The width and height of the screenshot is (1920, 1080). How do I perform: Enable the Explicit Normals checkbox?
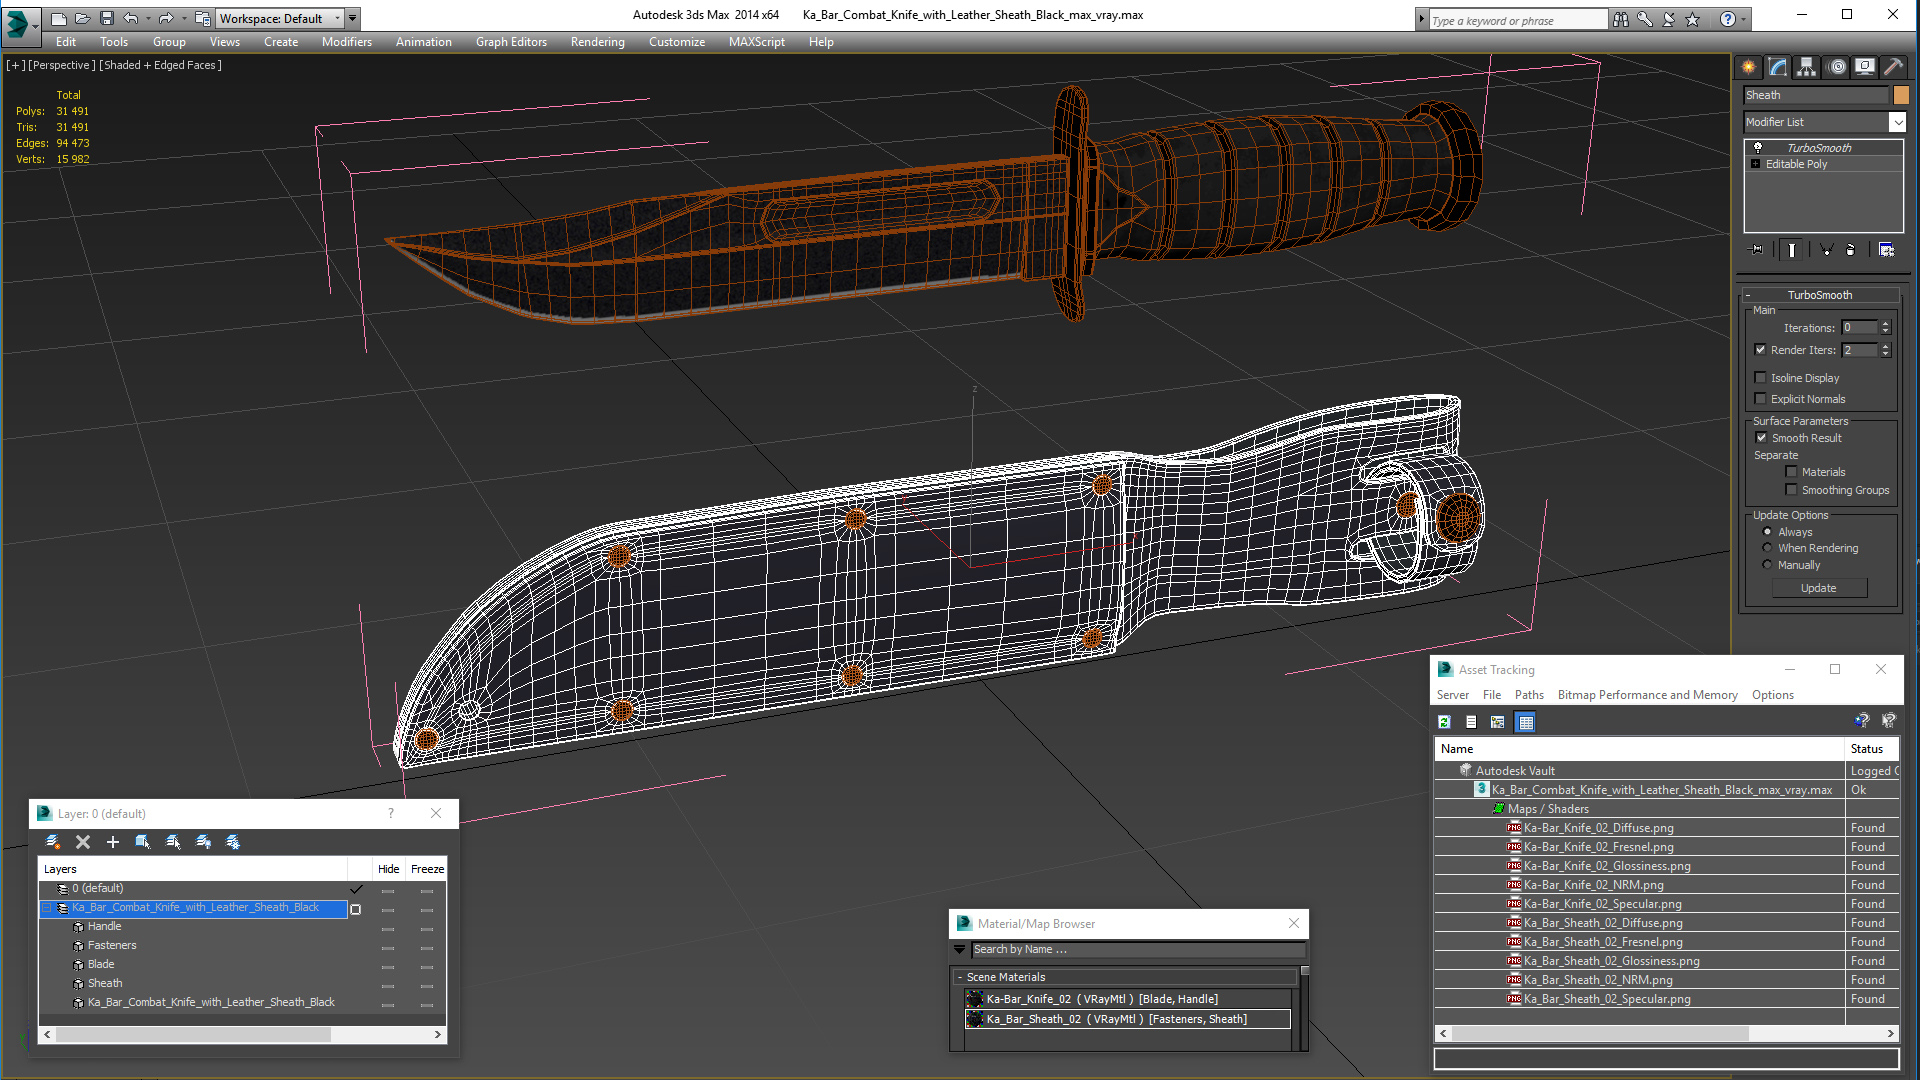(1760, 399)
